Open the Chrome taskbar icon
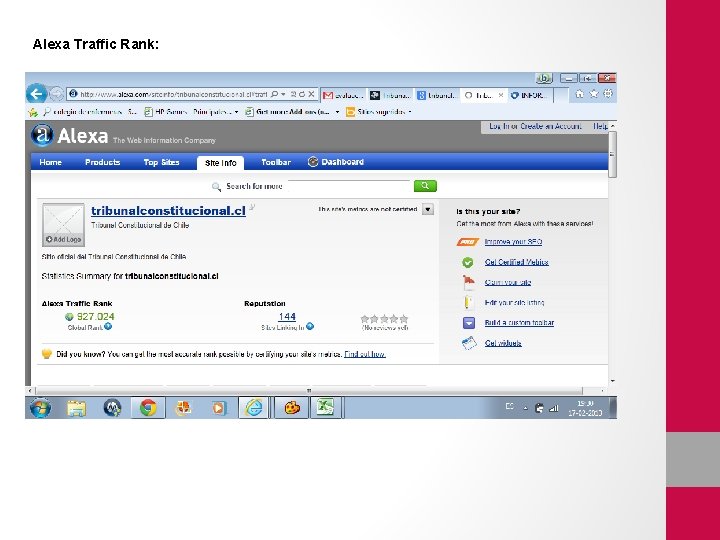This screenshot has height=540, width=720. click(148, 408)
